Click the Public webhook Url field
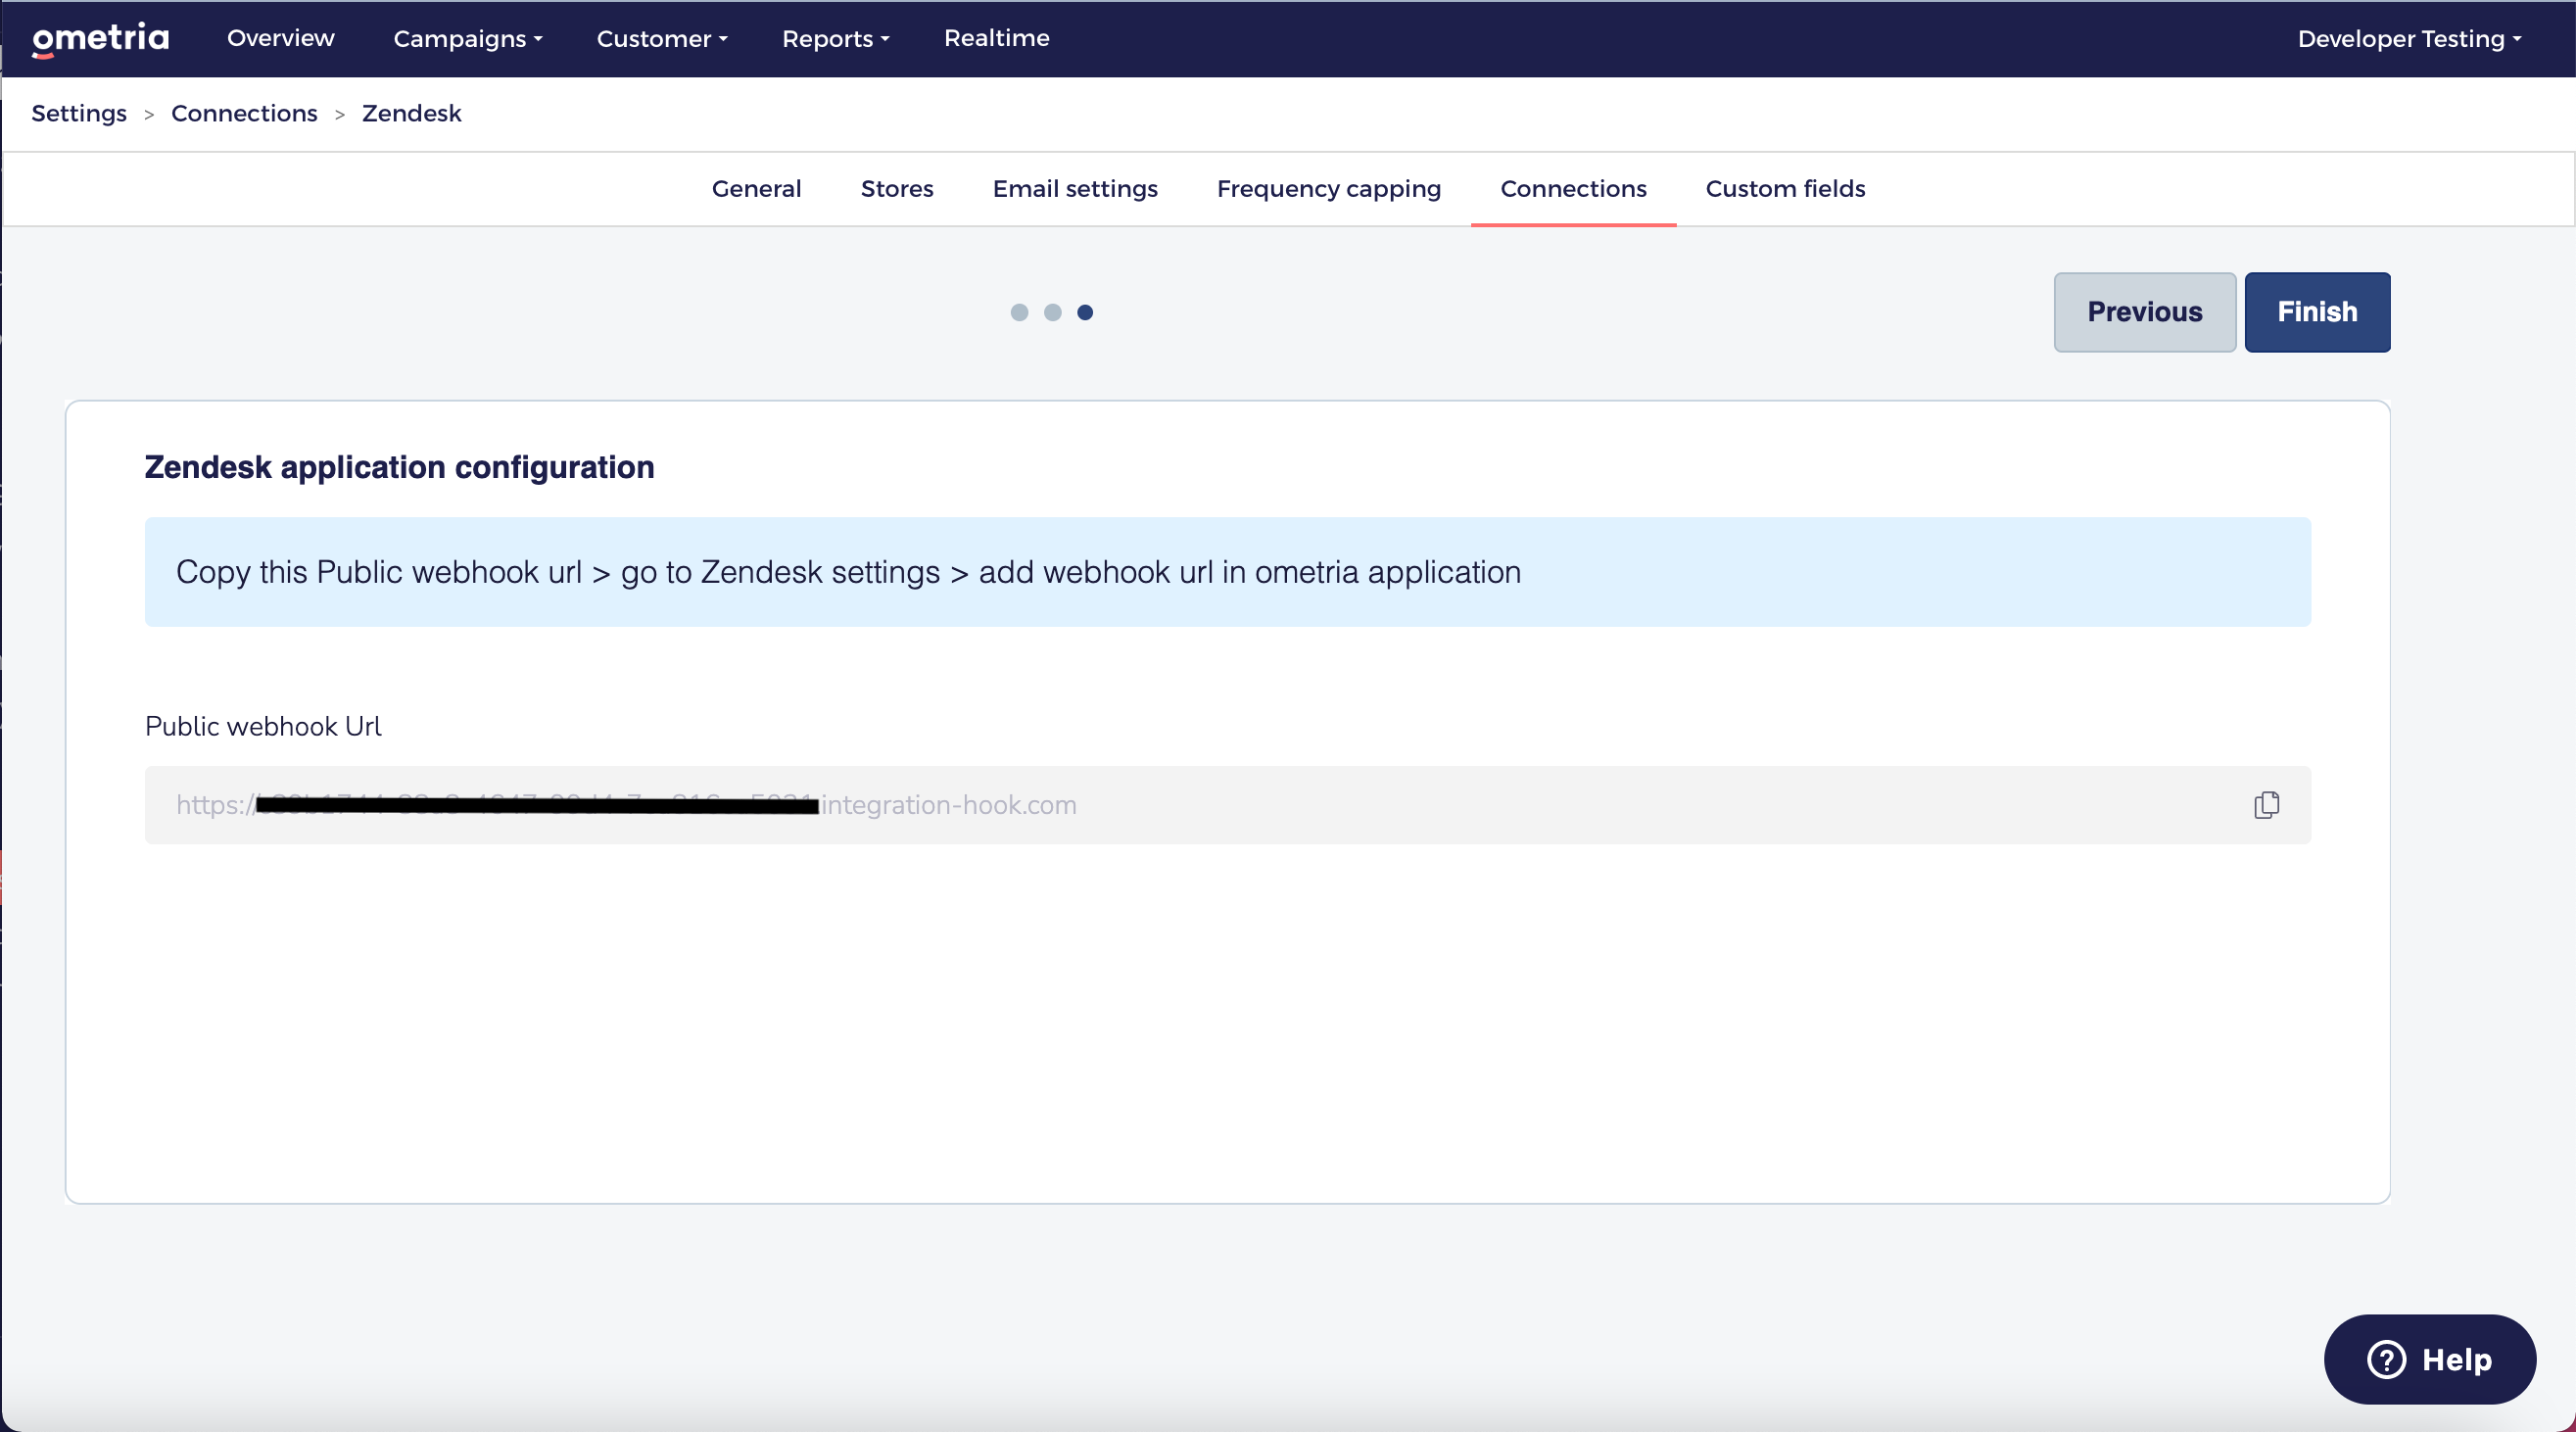This screenshot has height=1432, width=2576. pos(1227,805)
